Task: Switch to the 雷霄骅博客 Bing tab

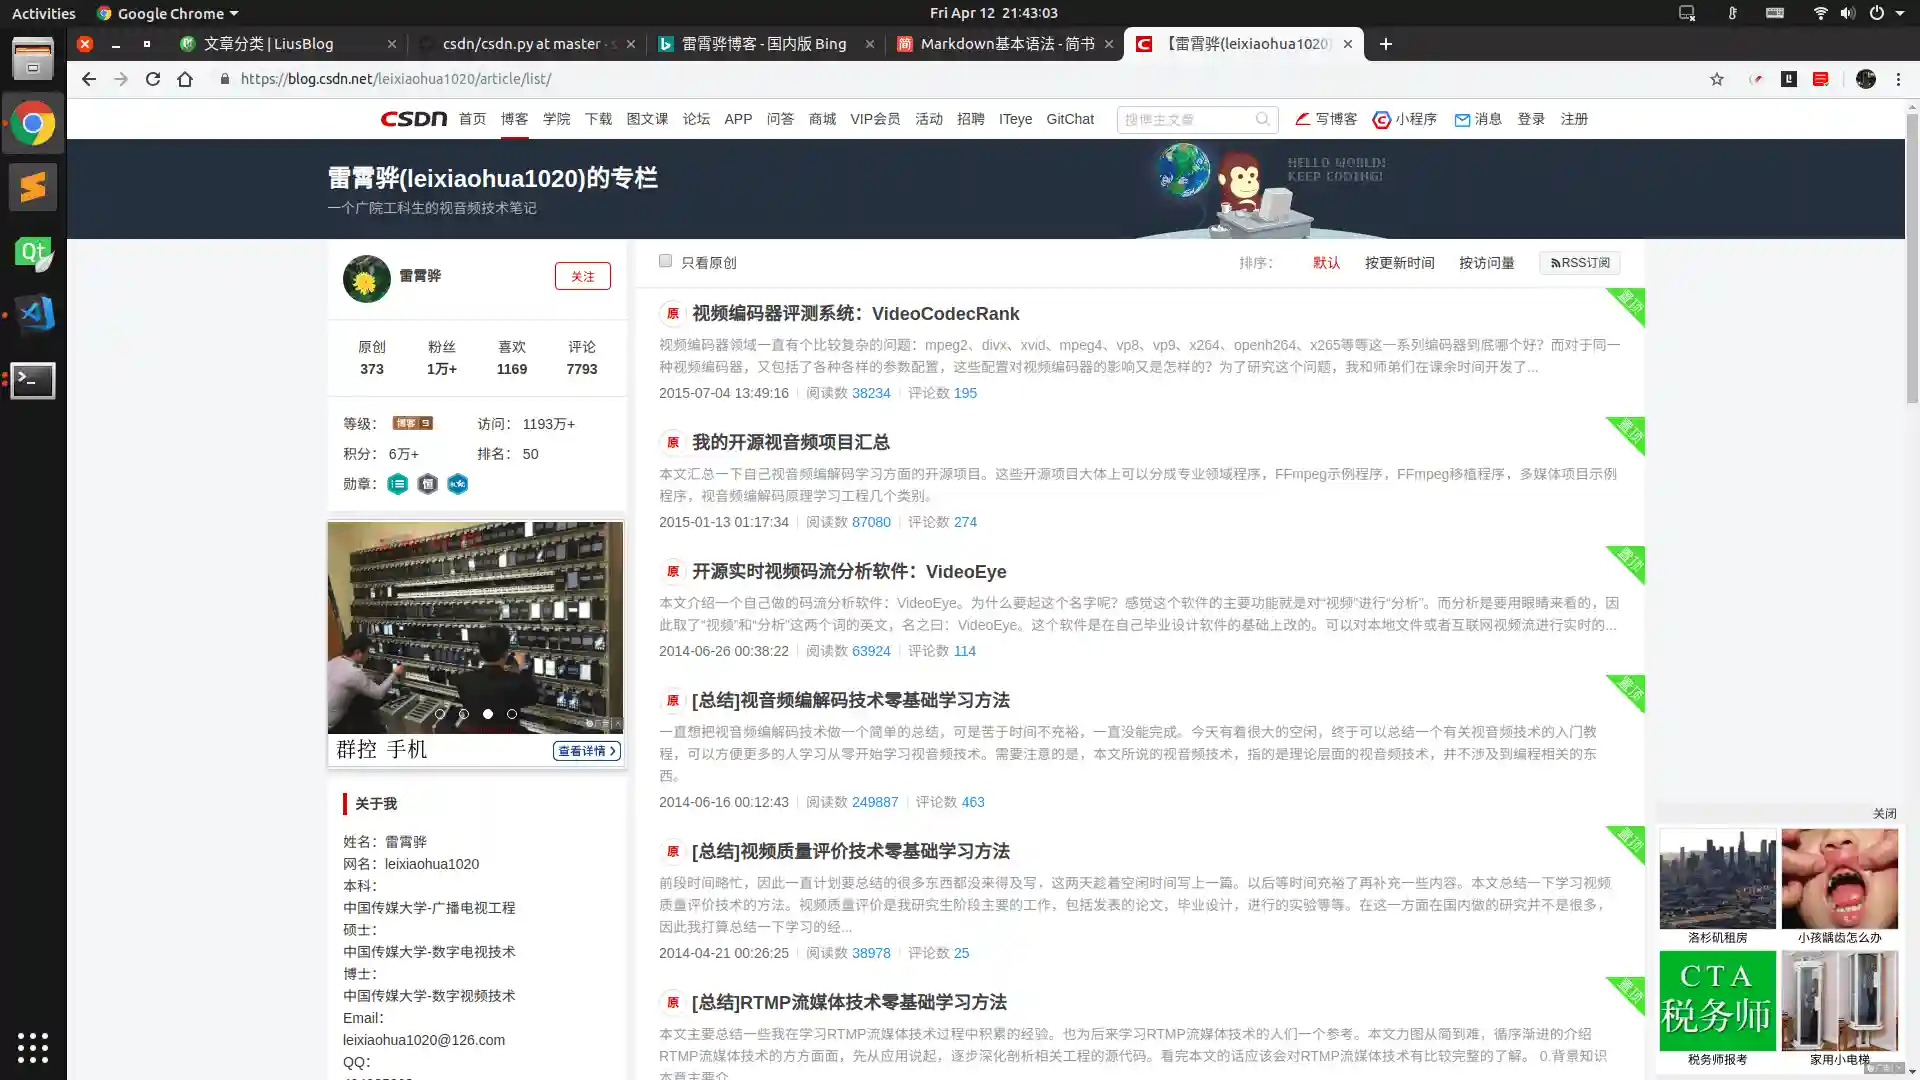Action: coord(765,44)
